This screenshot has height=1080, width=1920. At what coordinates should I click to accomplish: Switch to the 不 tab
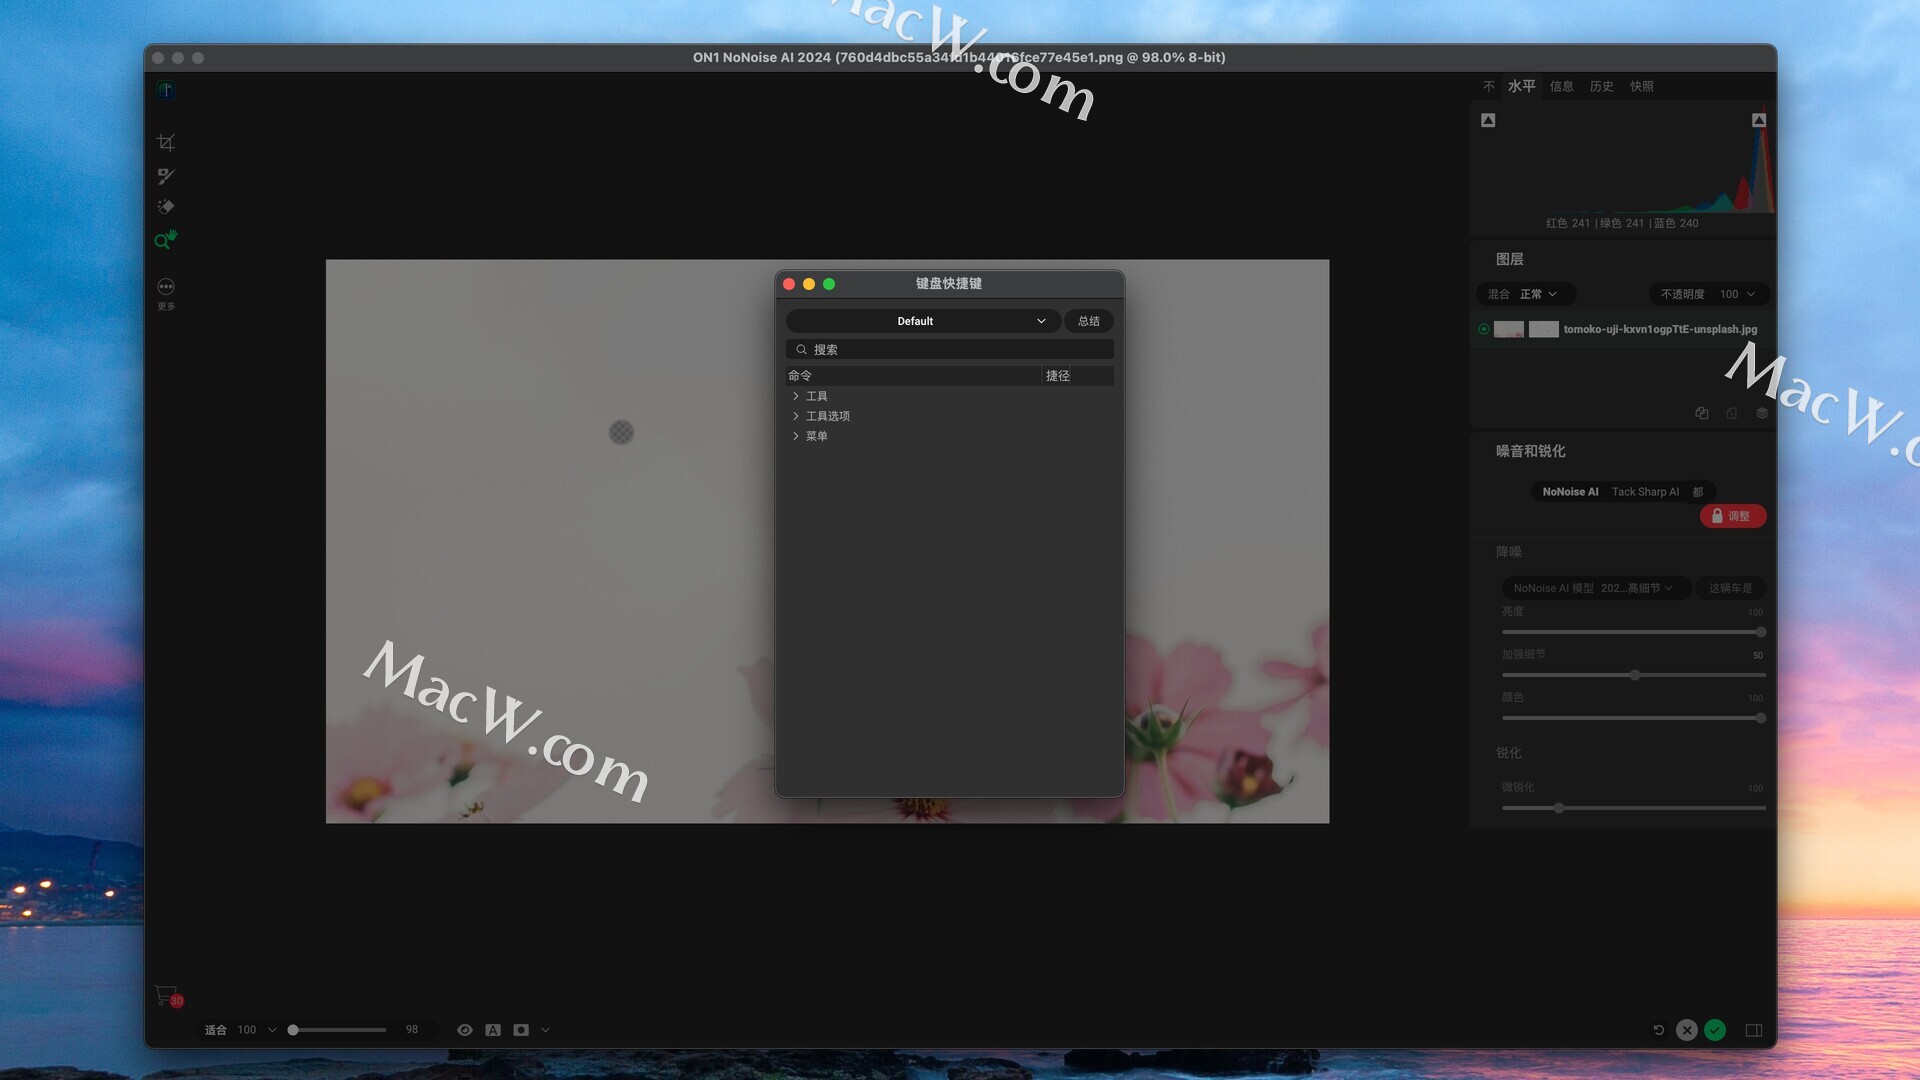(1489, 86)
